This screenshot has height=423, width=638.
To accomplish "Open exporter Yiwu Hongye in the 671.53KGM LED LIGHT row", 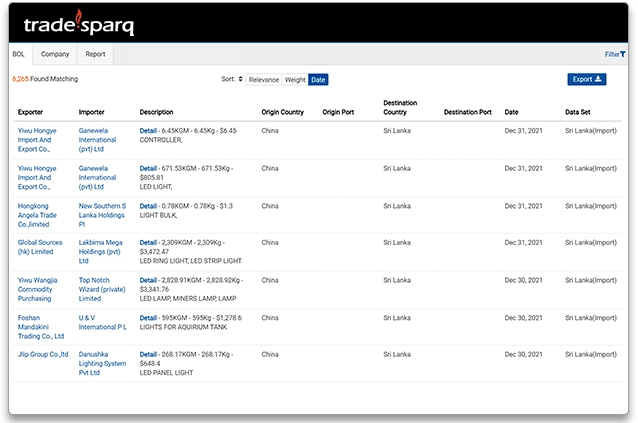I will pyautogui.click(x=37, y=178).
